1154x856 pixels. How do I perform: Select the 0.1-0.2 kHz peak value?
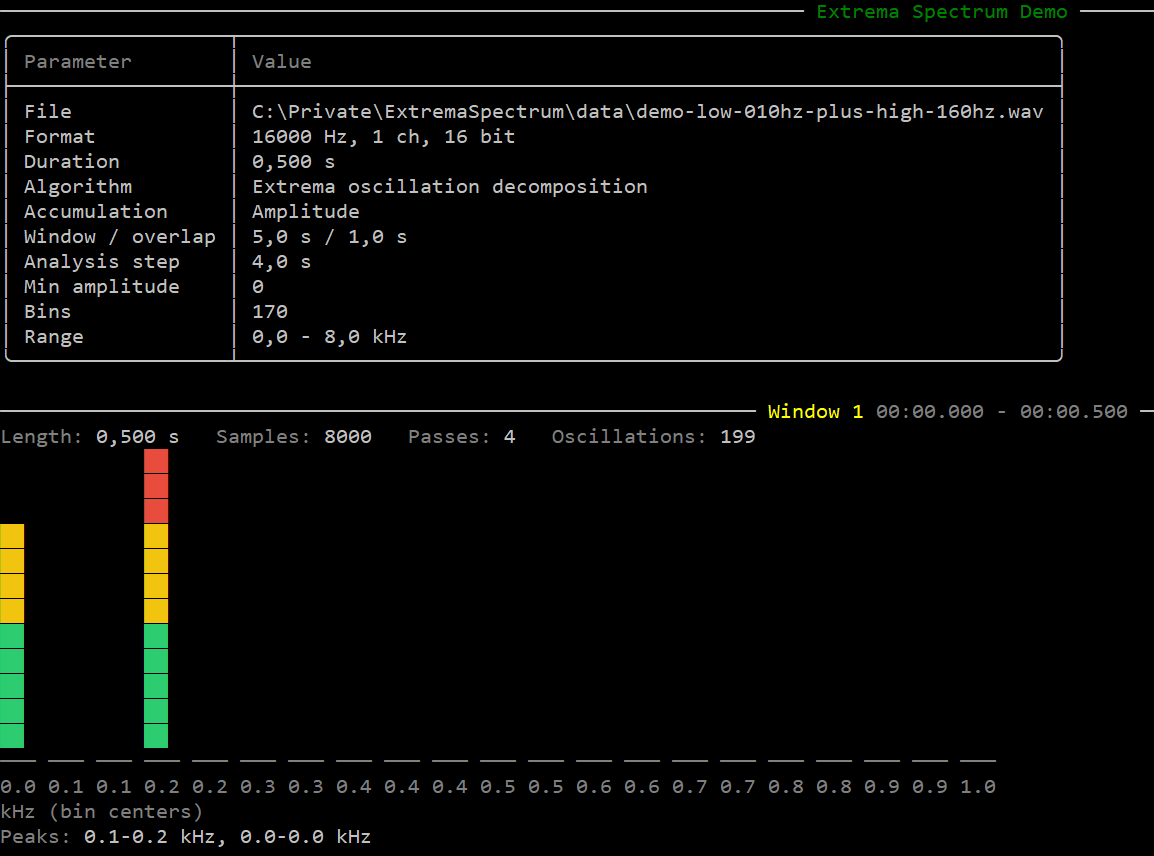click(x=149, y=837)
